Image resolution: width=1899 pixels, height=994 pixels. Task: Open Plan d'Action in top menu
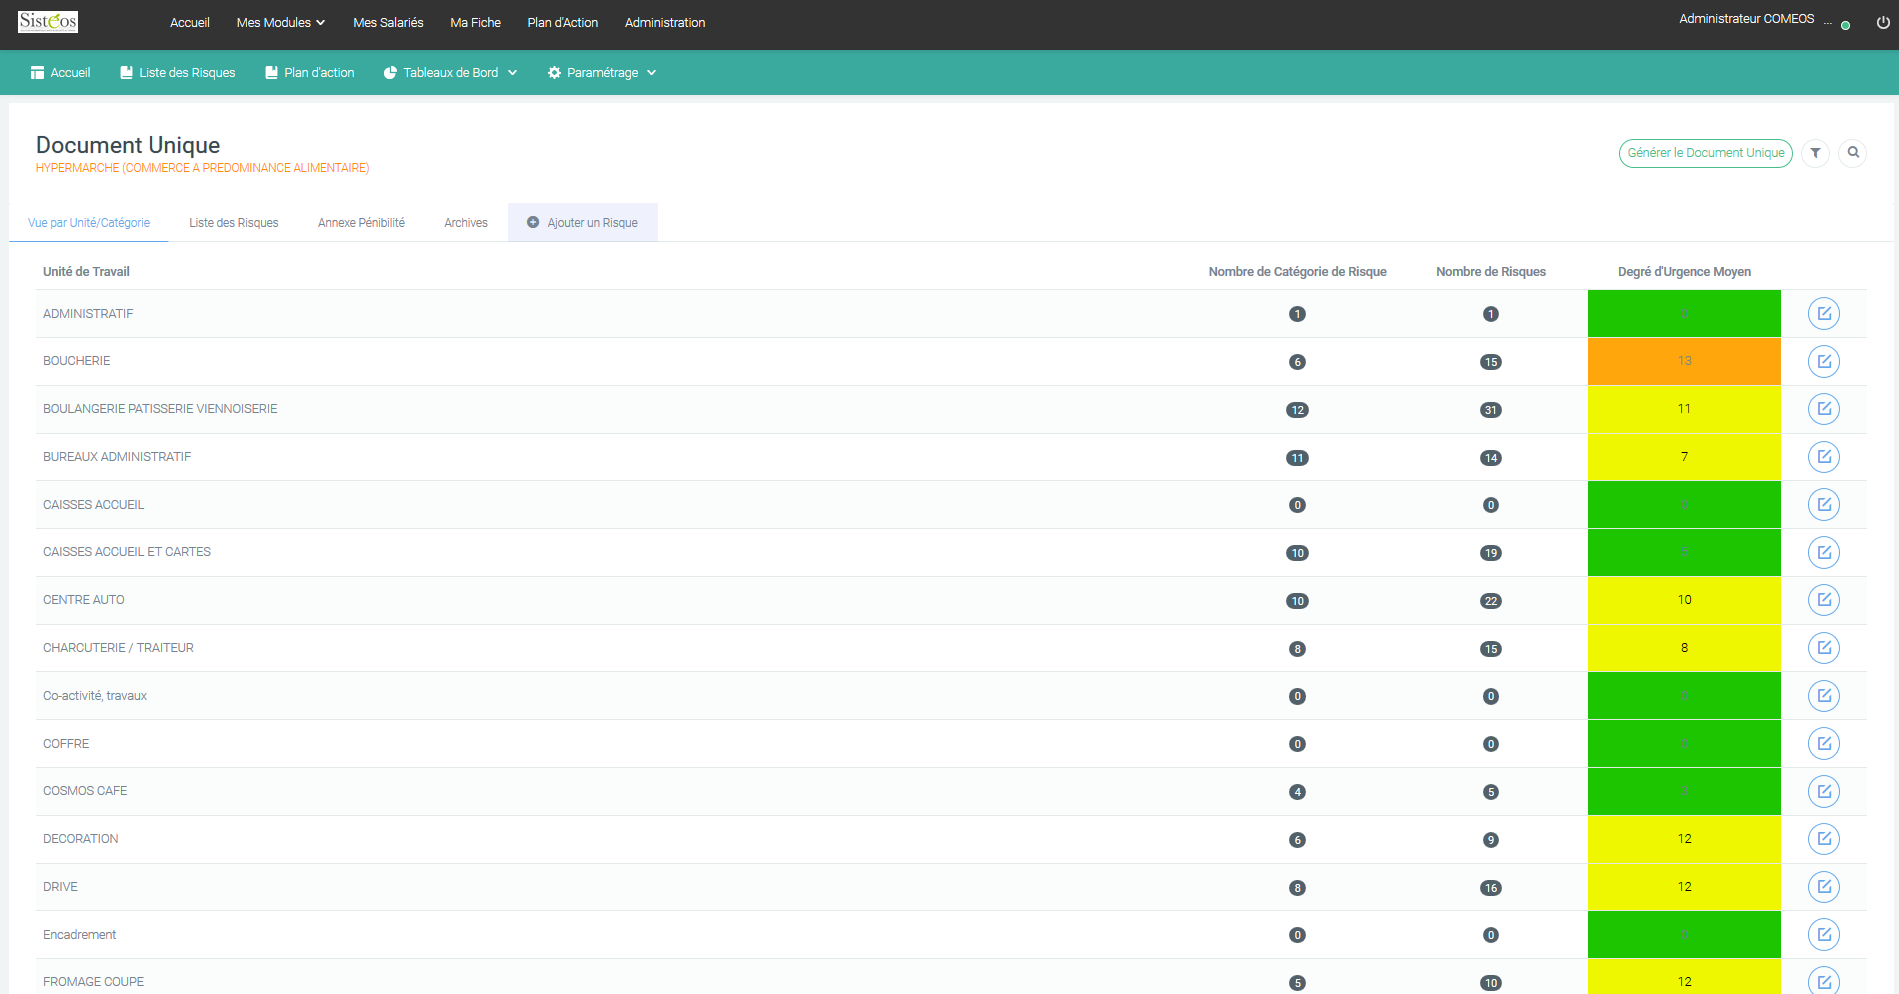(x=563, y=23)
